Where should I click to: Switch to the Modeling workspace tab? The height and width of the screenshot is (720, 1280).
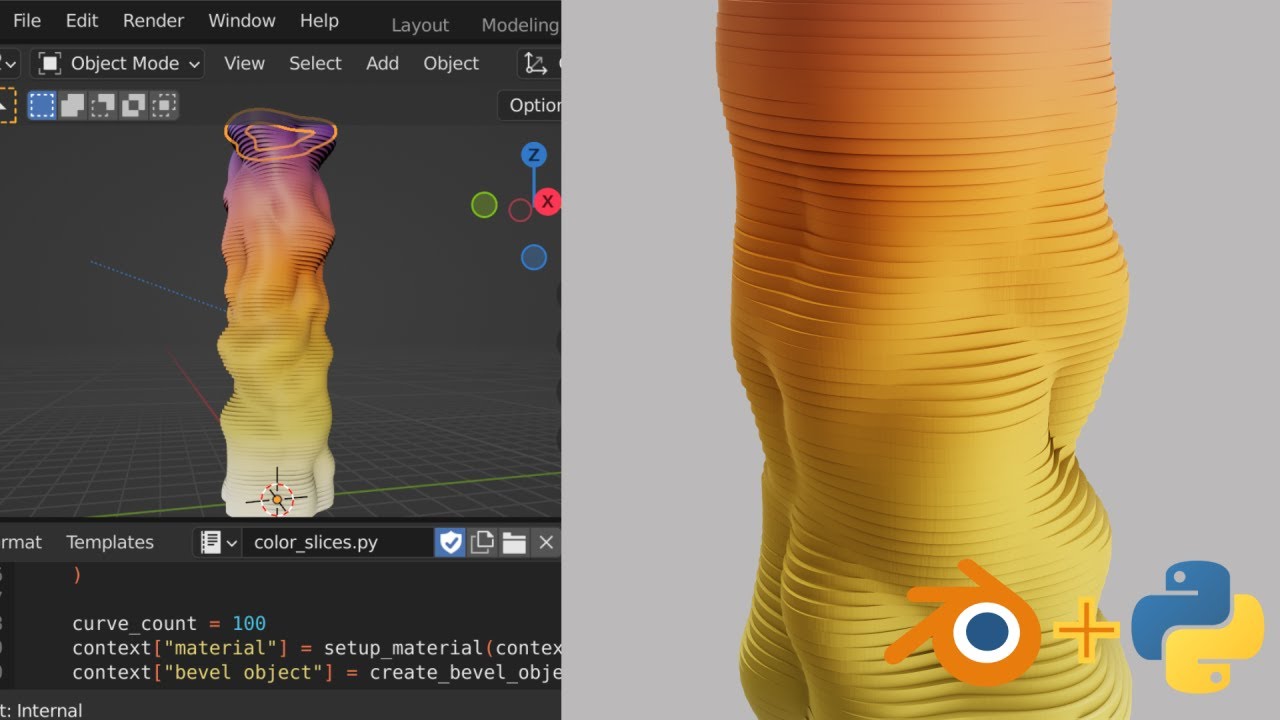click(519, 24)
